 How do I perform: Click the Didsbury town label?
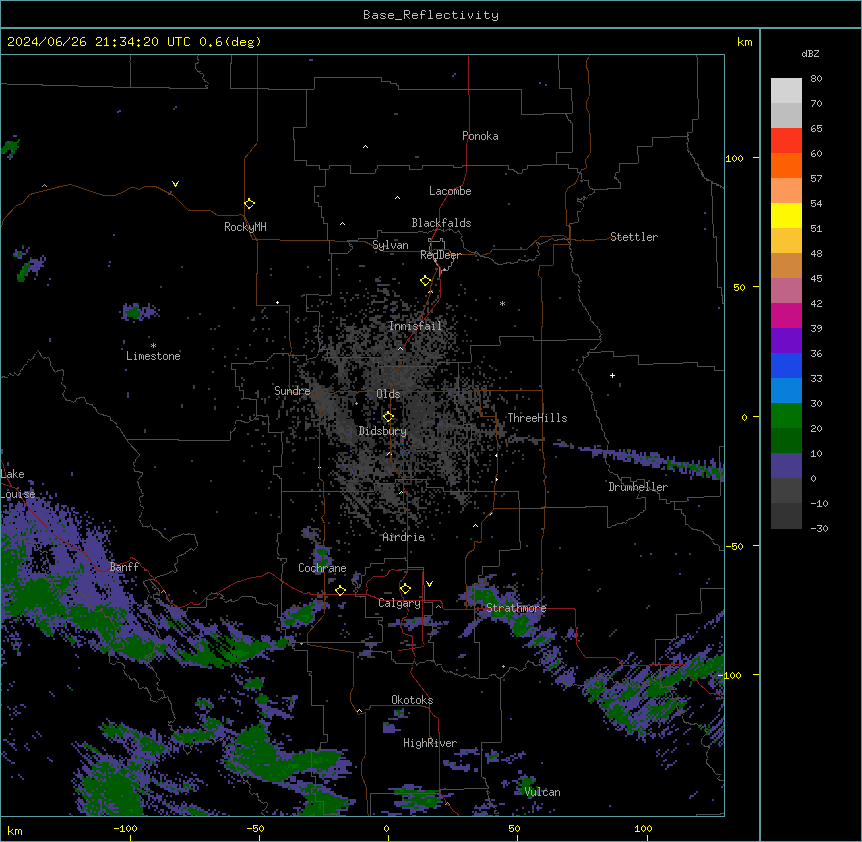[383, 431]
